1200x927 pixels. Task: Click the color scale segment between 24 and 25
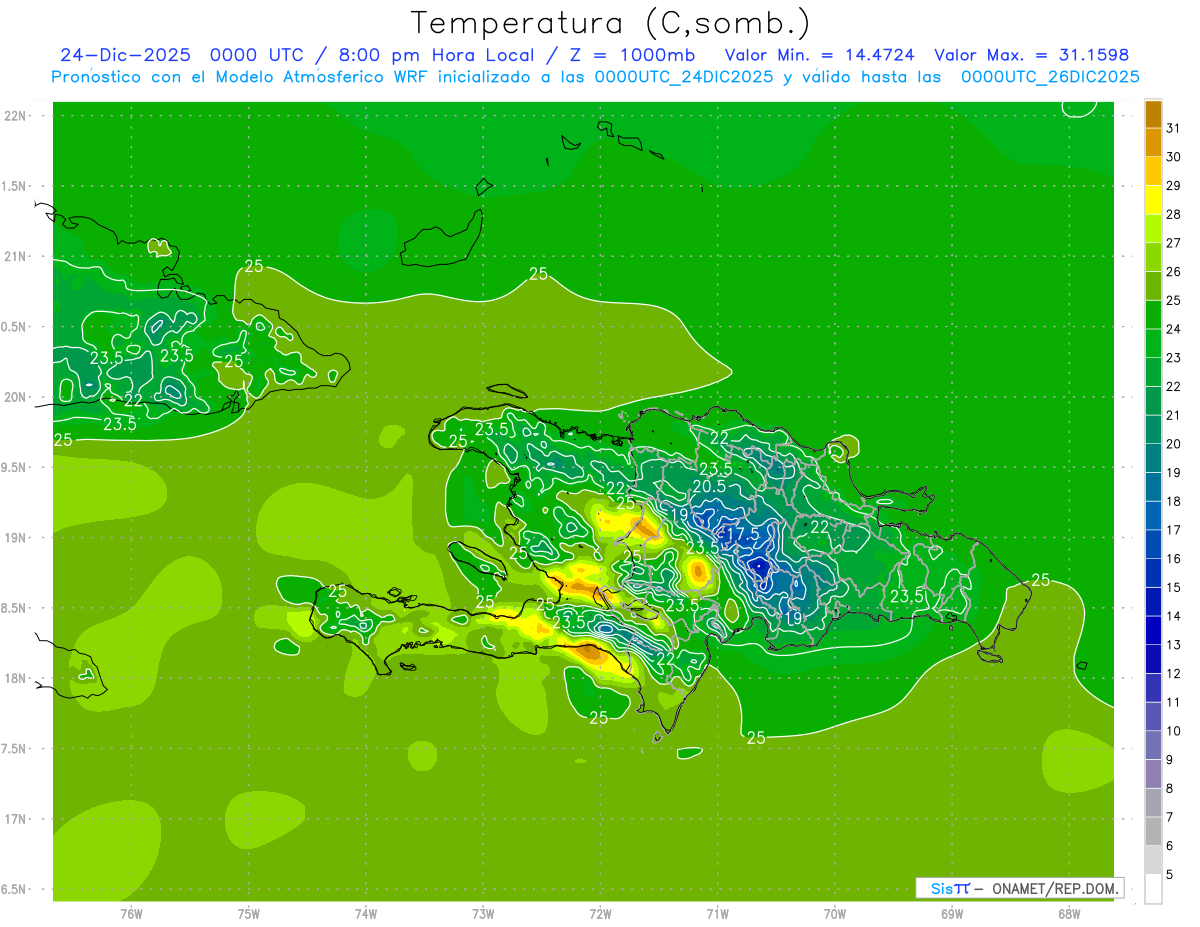click(x=1153, y=315)
